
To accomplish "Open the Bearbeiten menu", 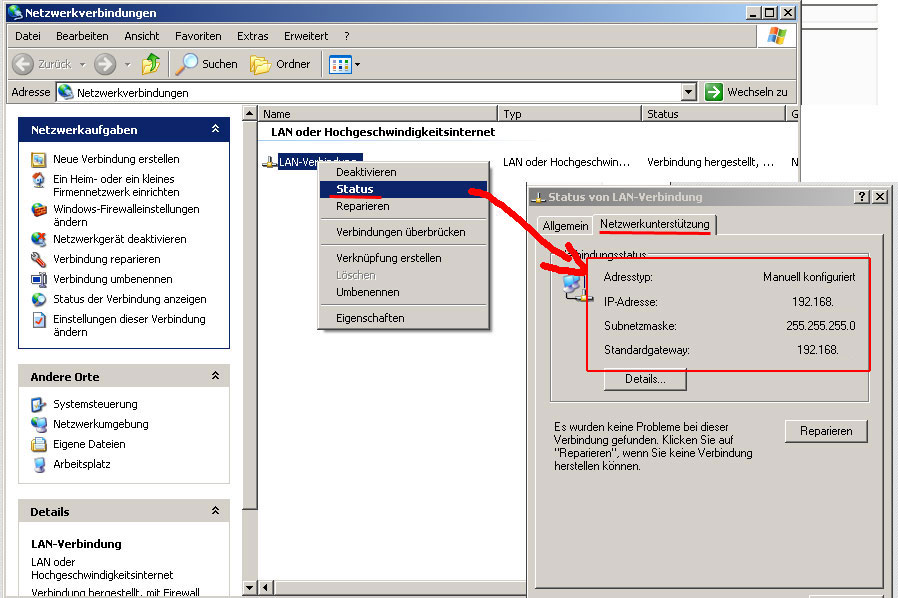I will pos(82,36).
